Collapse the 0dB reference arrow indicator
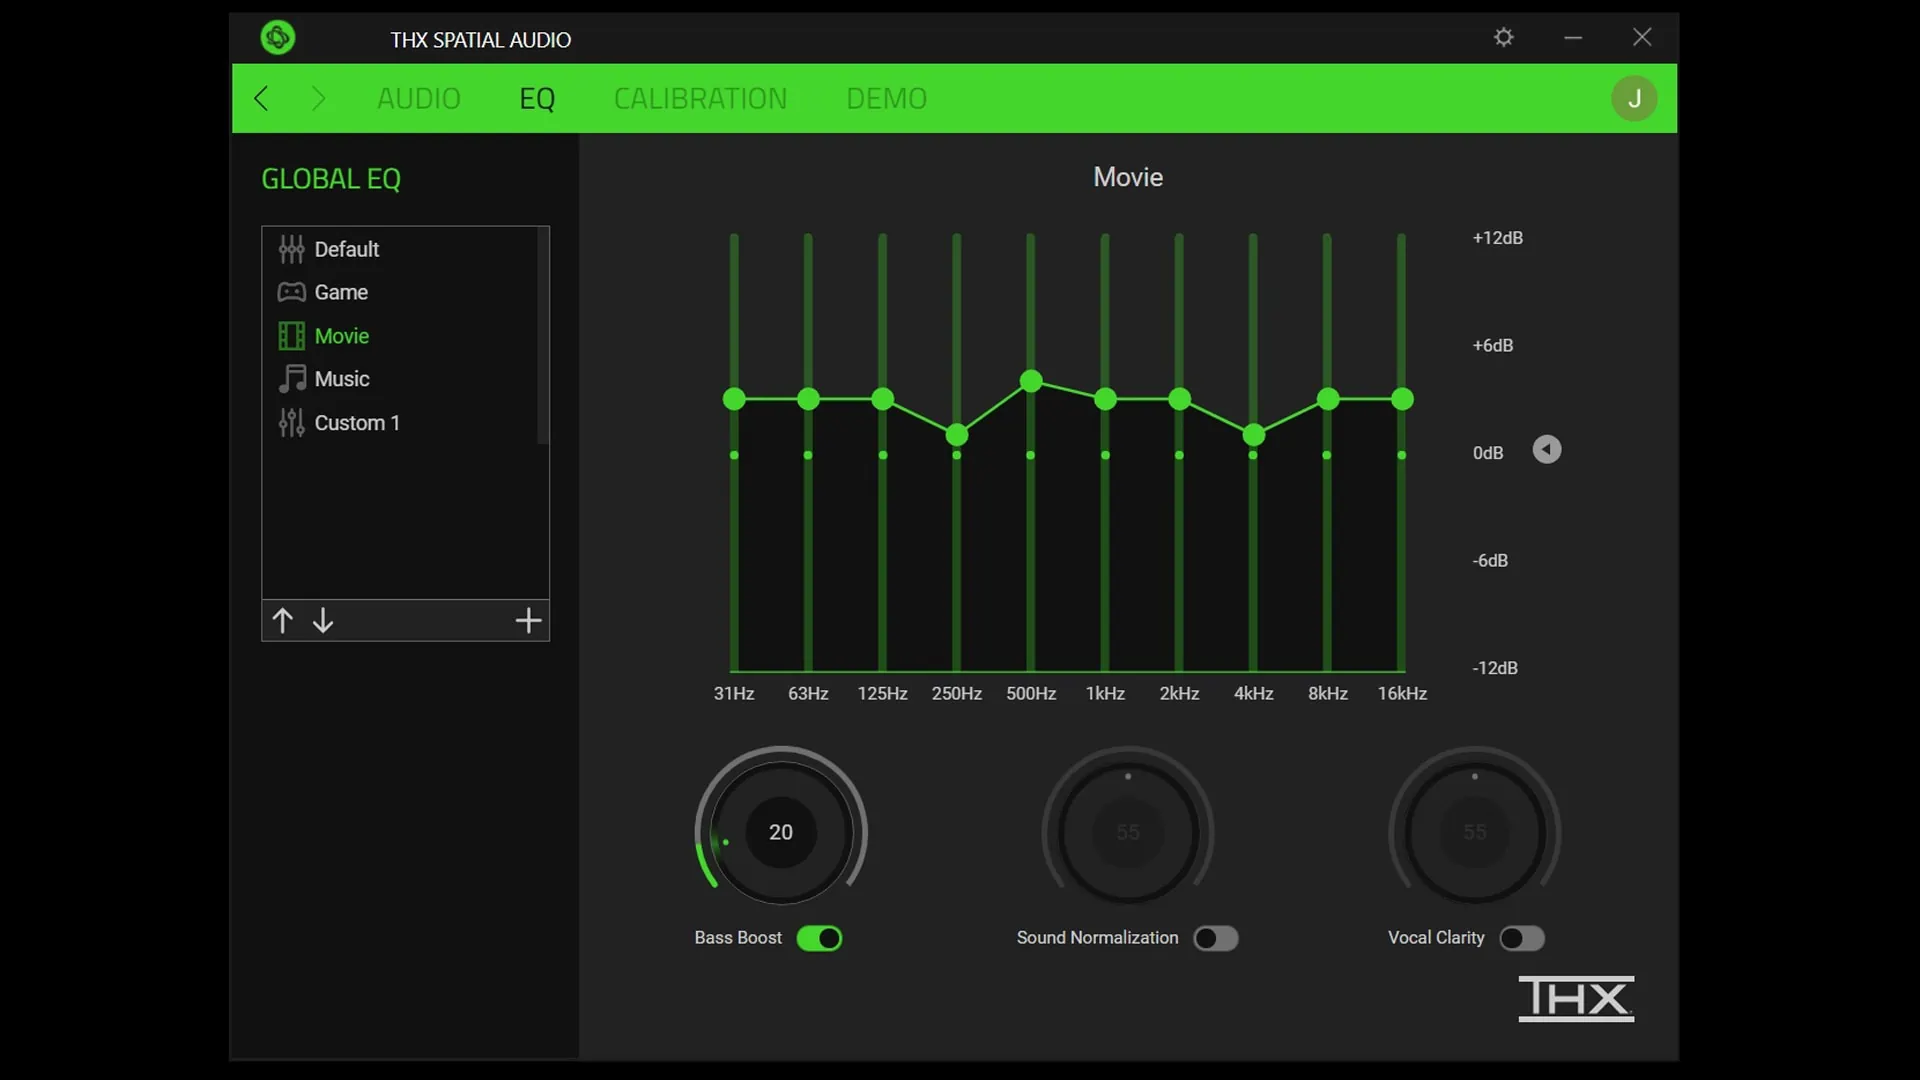The image size is (1920, 1080). pos(1545,450)
